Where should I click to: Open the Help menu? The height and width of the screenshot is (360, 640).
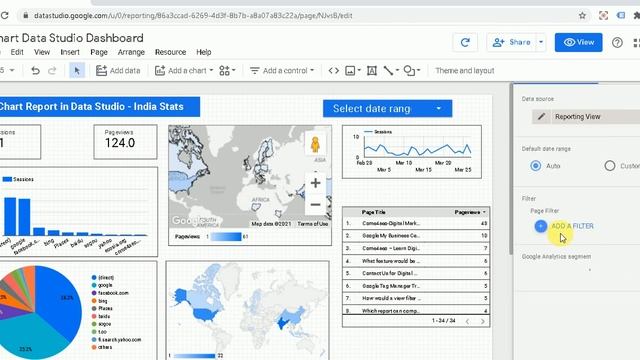(204, 52)
